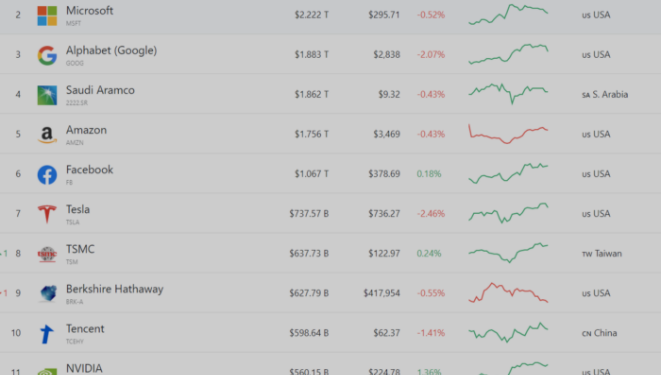Click the Amazon 30-day price chart
This screenshot has width=661, height=375.
tap(508, 134)
